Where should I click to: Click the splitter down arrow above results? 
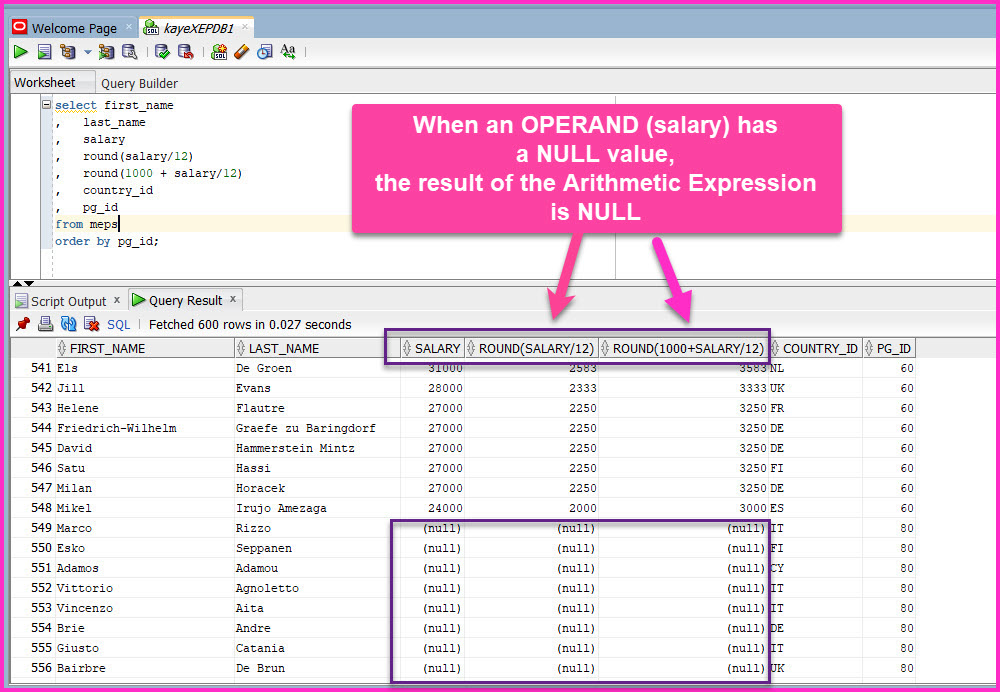coord(29,283)
